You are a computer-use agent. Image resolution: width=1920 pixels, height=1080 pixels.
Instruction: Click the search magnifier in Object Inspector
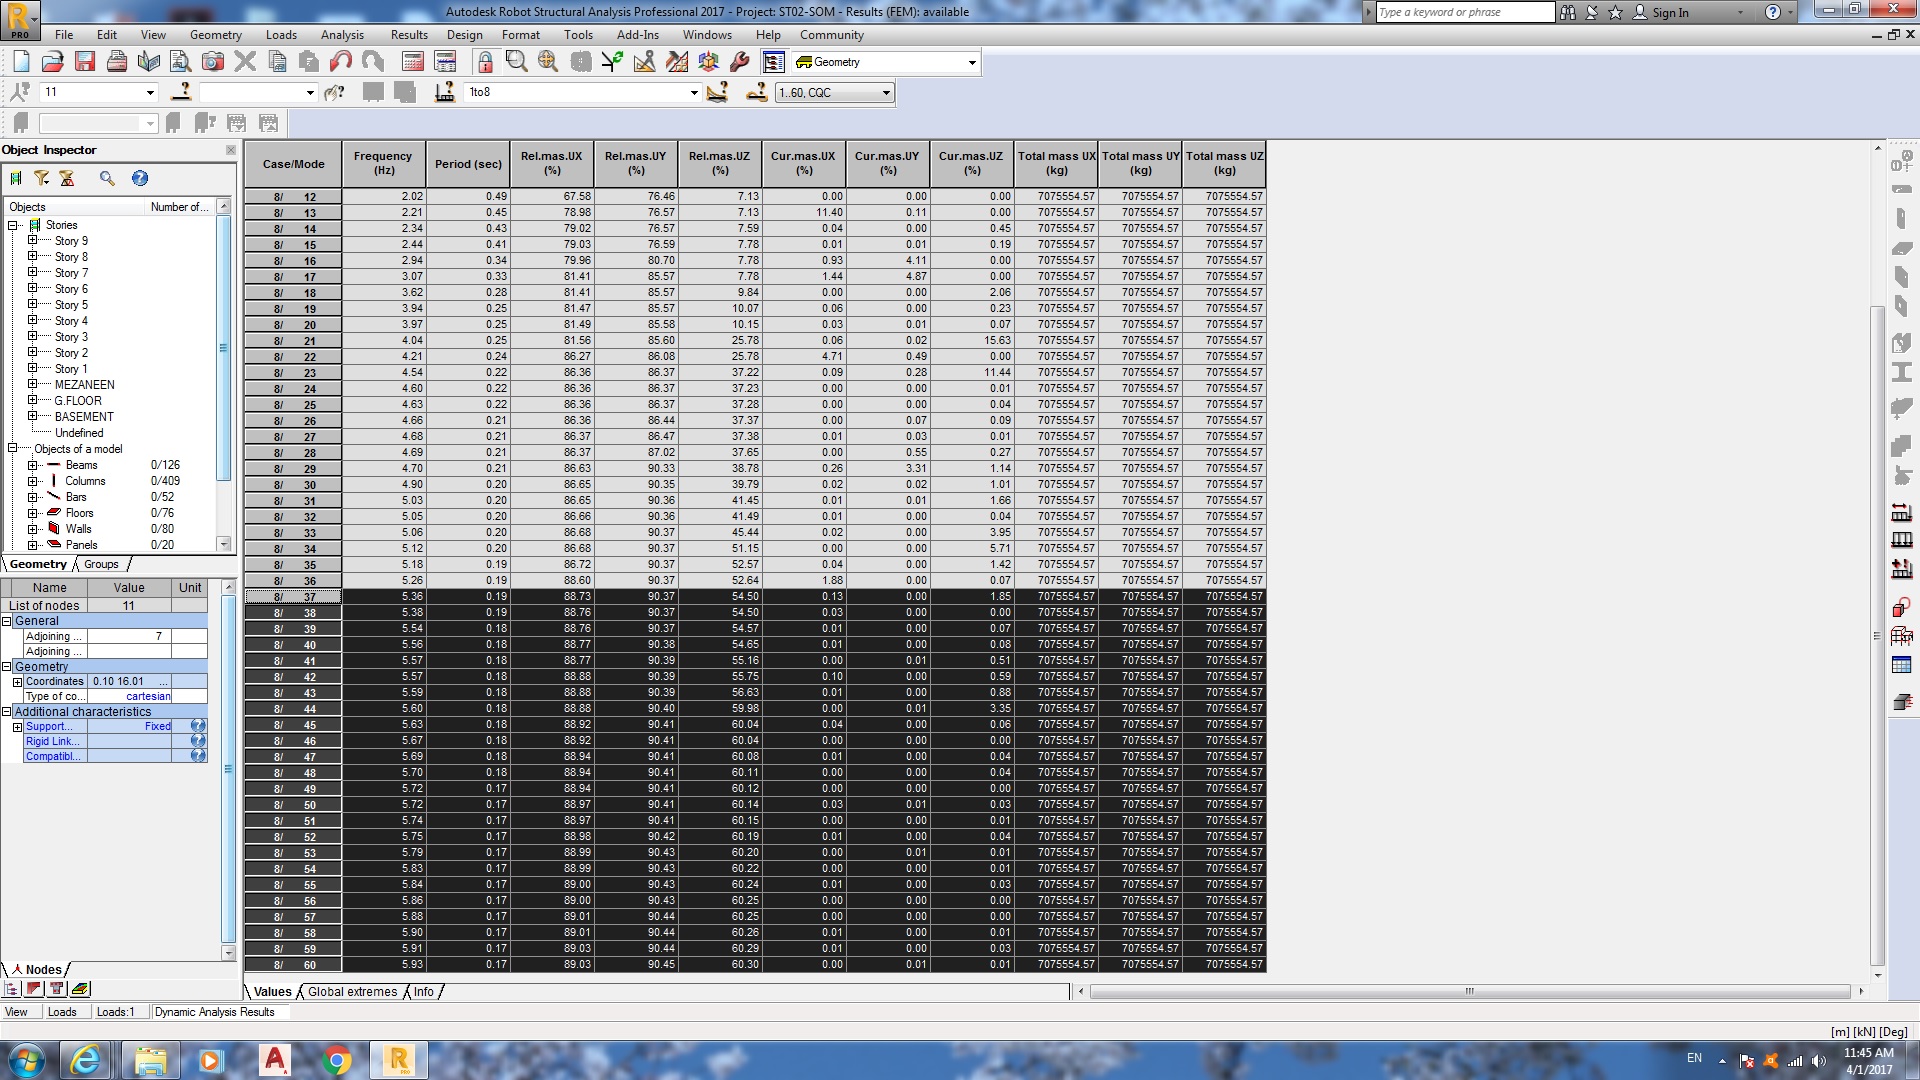[x=107, y=178]
